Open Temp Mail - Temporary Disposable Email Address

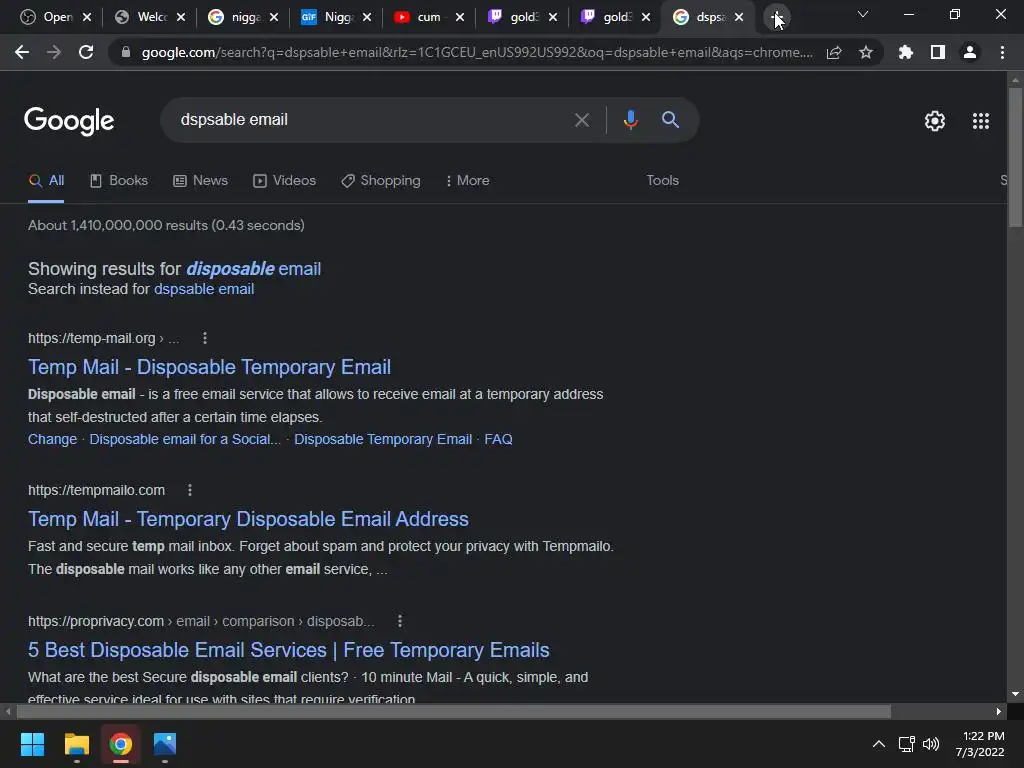click(x=248, y=519)
